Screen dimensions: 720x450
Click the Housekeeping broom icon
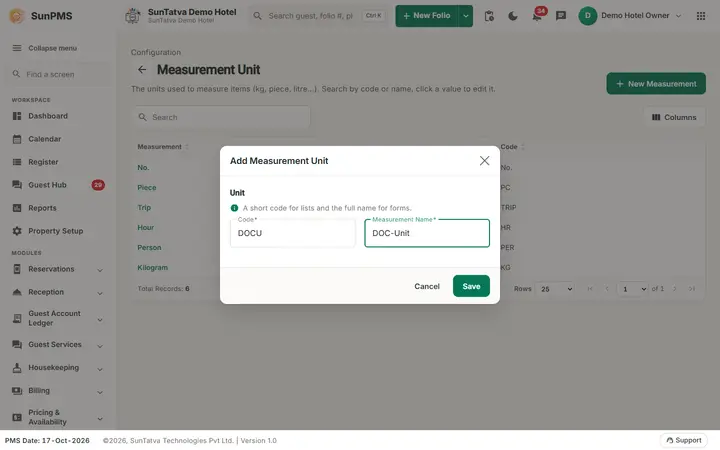click(x=17, y=367)
